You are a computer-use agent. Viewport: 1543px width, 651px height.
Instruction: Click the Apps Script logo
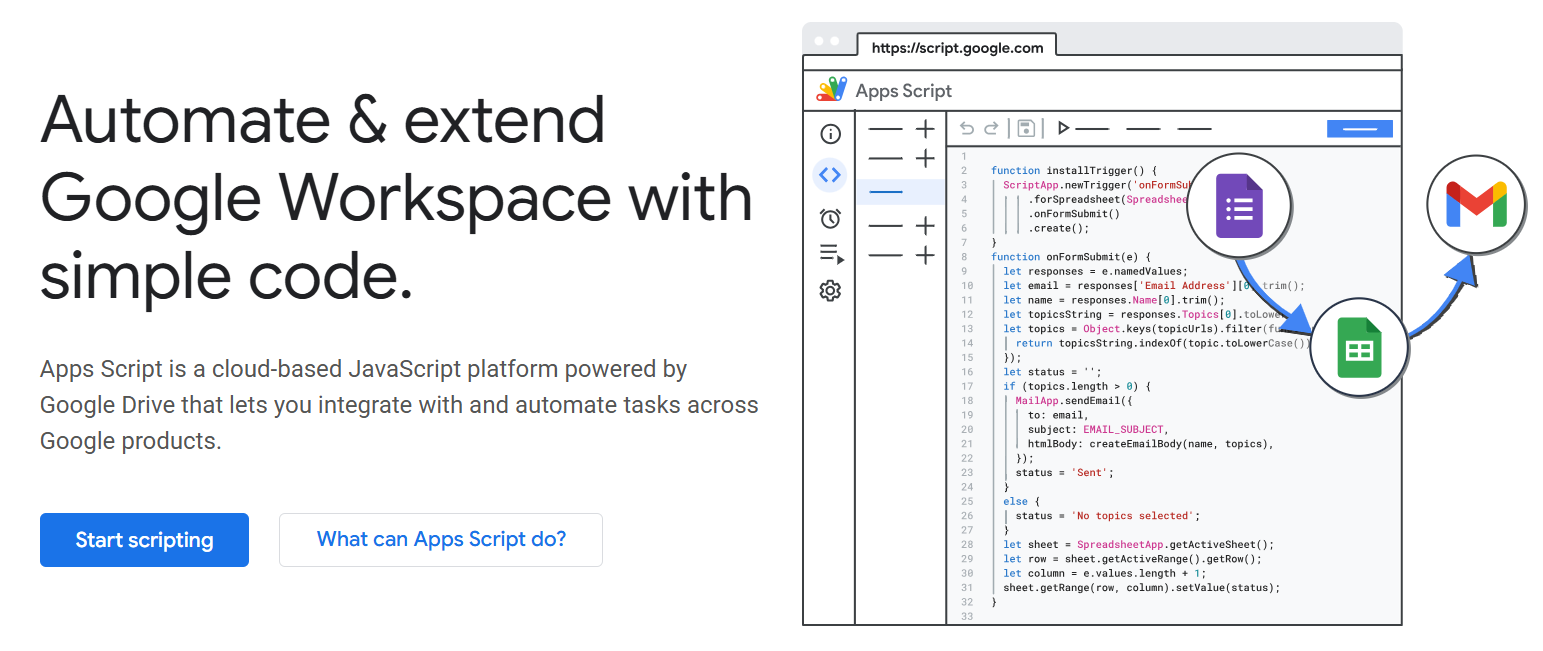[x=833, y=89]
